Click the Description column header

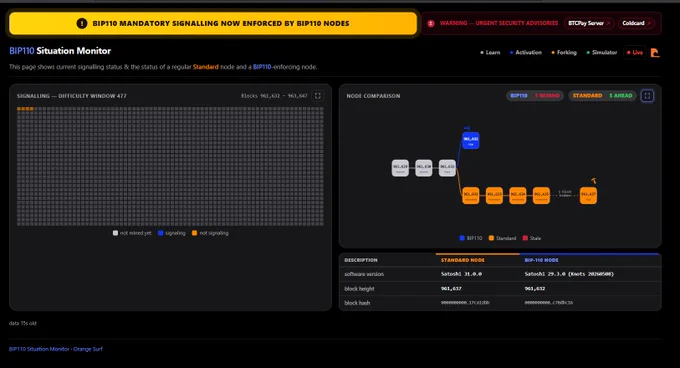361,260
